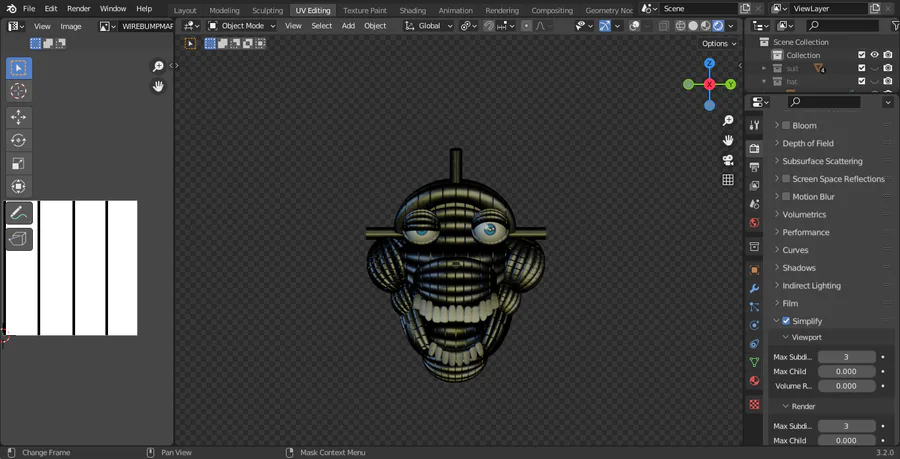Open outliner filter funnel
900x459 pixels.
click(896, 26)
